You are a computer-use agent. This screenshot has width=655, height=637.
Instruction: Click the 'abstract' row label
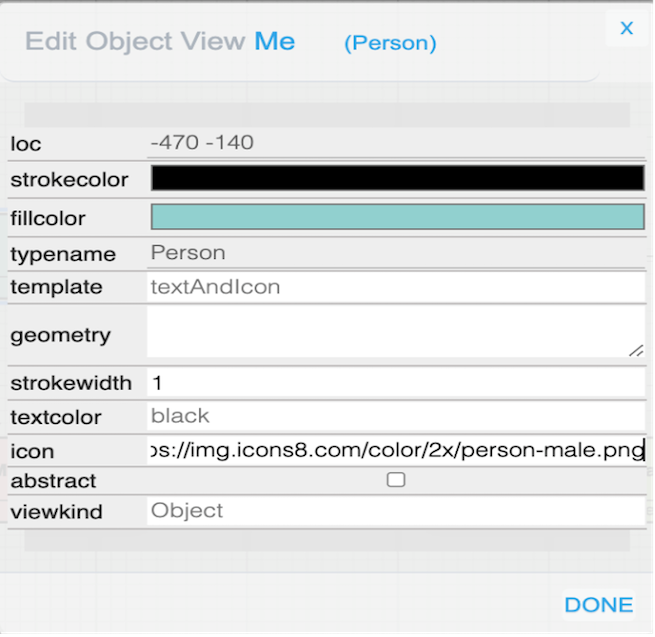pyautogui.click(x=53, y=481)
